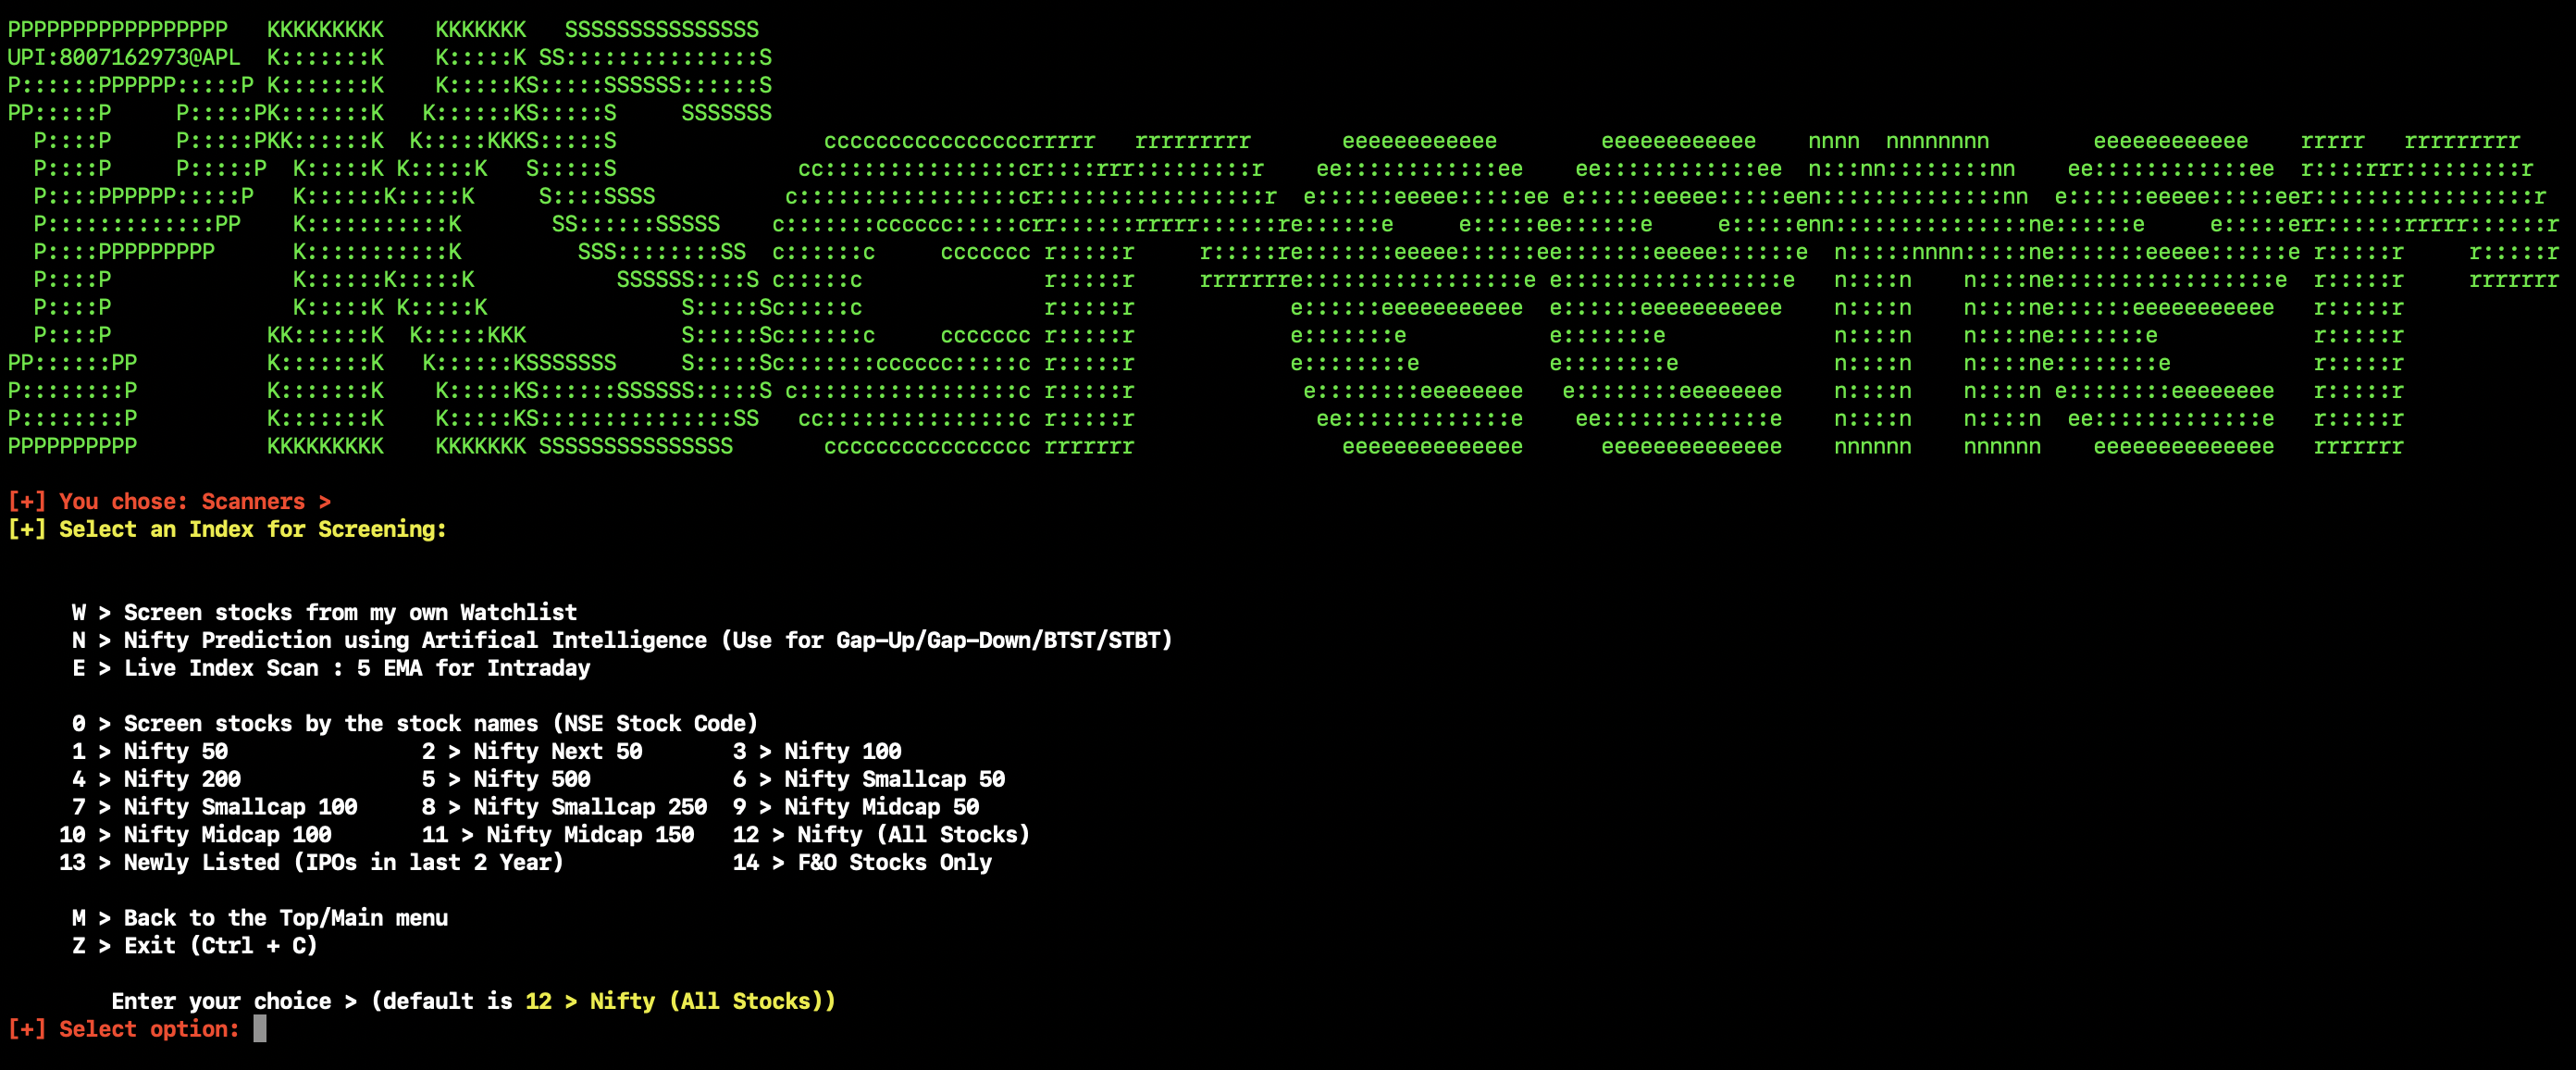This screenshot has height=1070, width=2576.
Task: Click the Select option input cursor
Action: tap(260, 1029)
